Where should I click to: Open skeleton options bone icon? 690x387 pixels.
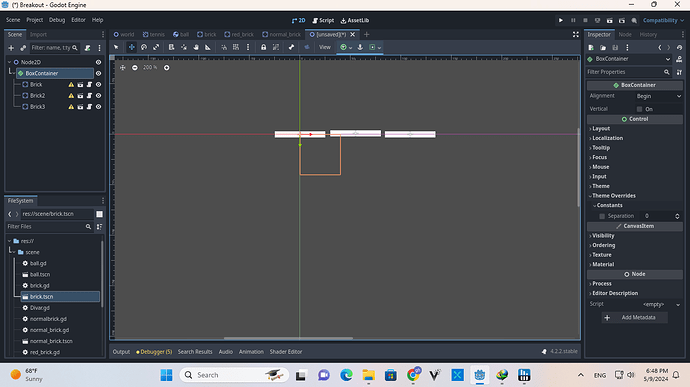click(x=291, y=47)
